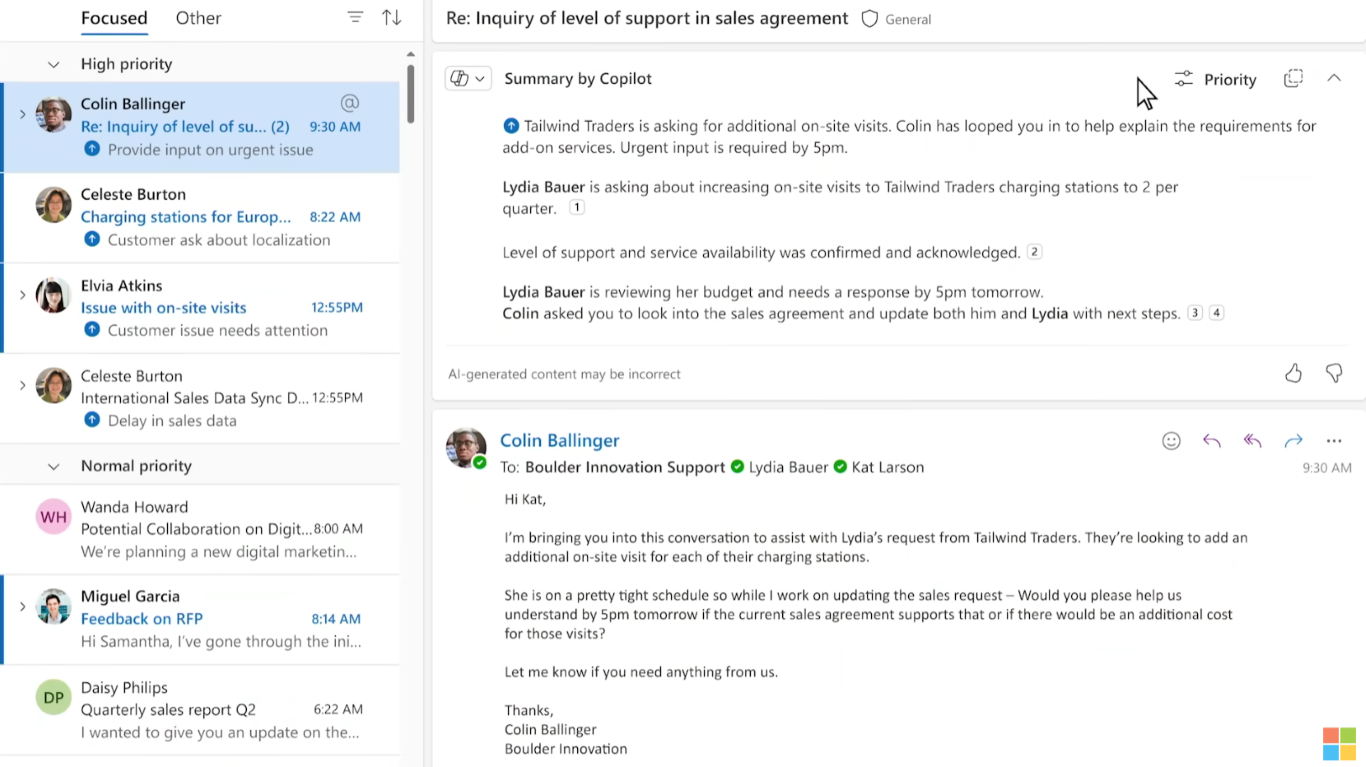This screenshot has height=767, width=1366.
Task: Open Colin Ballinger's contact card
Action: 559,440
